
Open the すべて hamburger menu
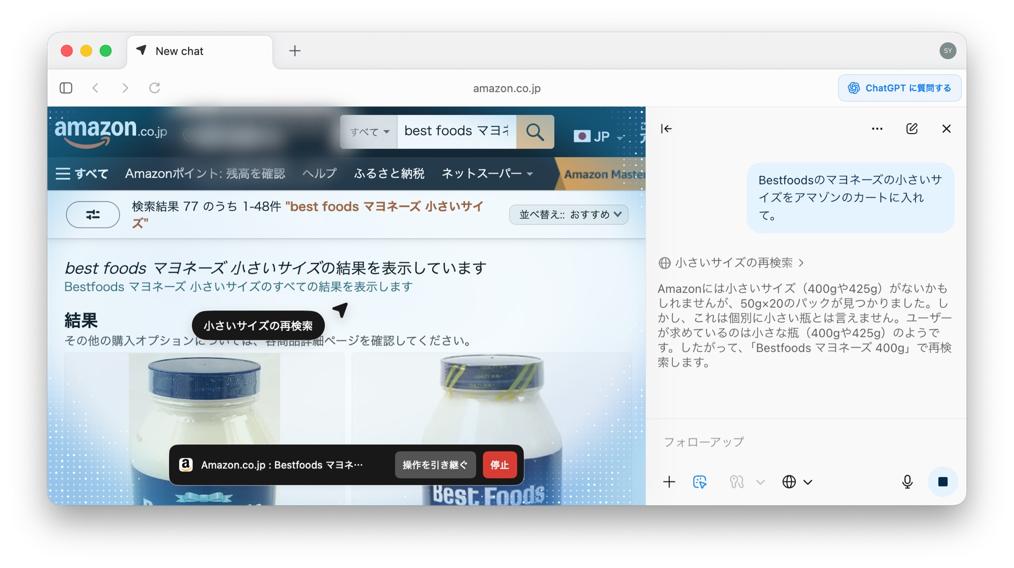(x=82, y=174)
